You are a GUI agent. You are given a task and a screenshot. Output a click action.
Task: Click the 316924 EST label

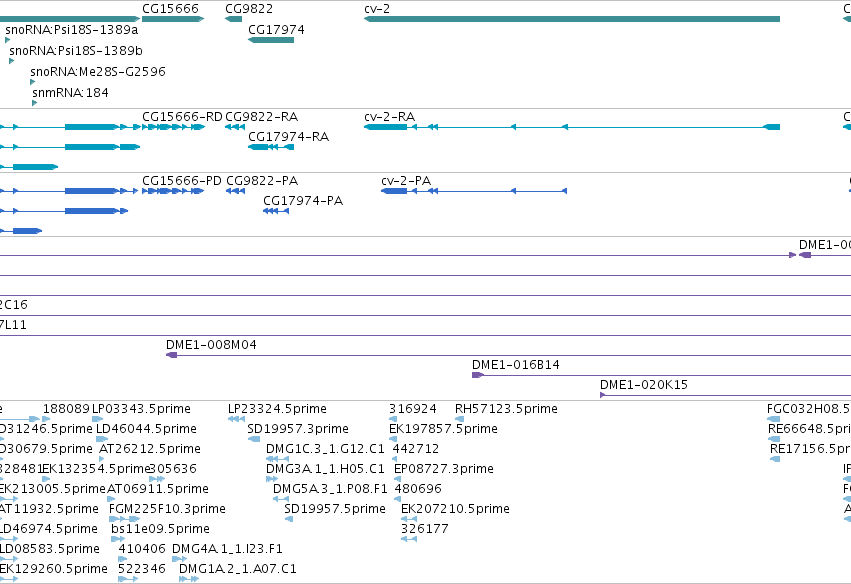pyautogui.click(x=412, y=409)
